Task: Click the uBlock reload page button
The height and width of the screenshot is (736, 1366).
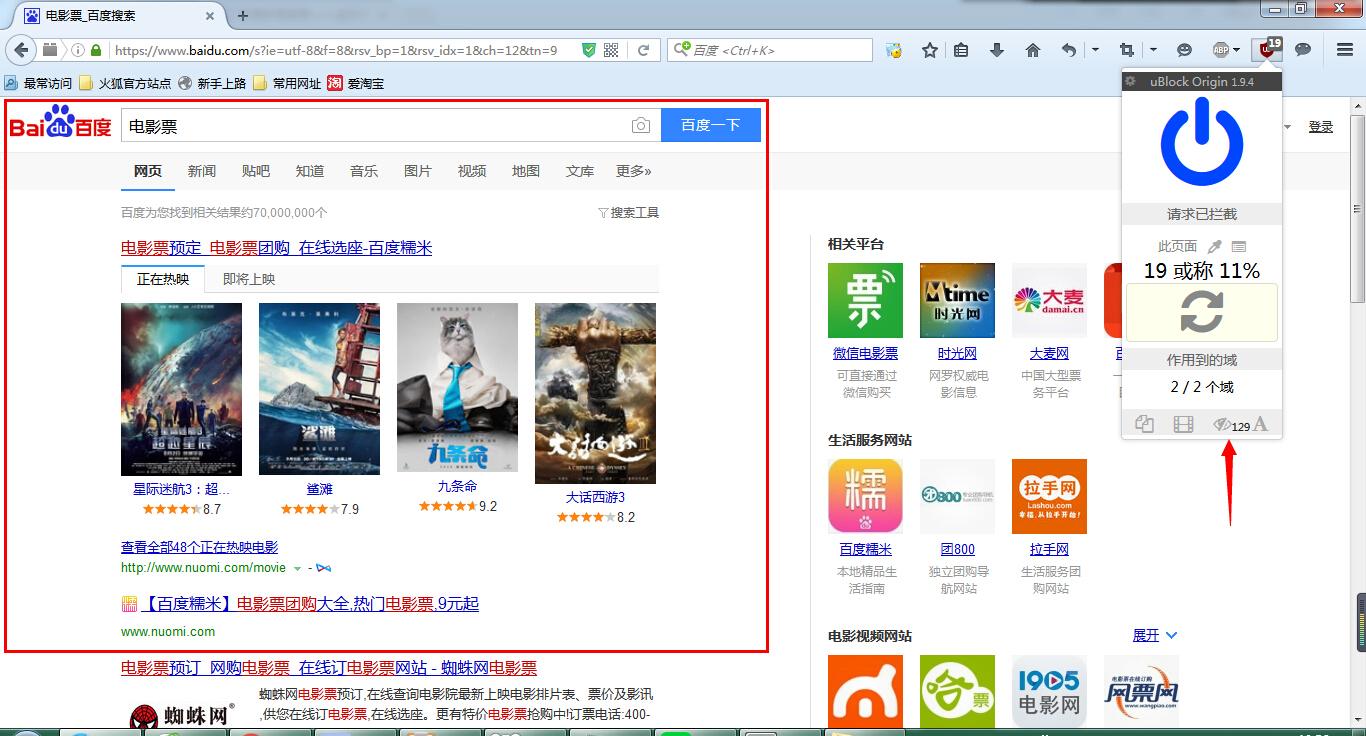Action: coord(1201,311)
